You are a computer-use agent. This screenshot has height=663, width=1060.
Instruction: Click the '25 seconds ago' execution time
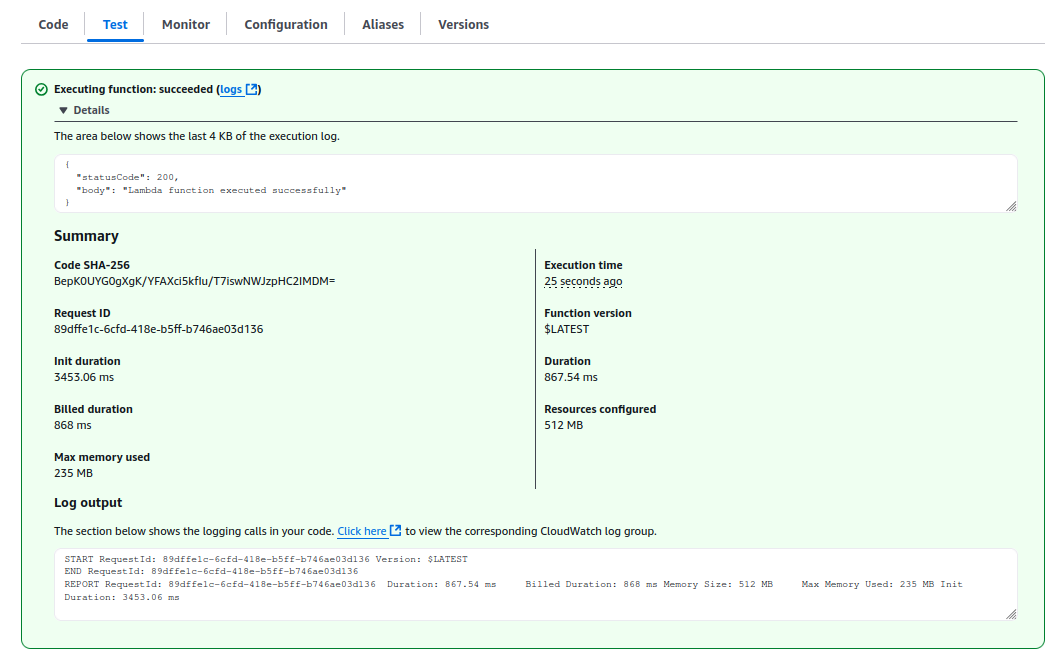583,282
